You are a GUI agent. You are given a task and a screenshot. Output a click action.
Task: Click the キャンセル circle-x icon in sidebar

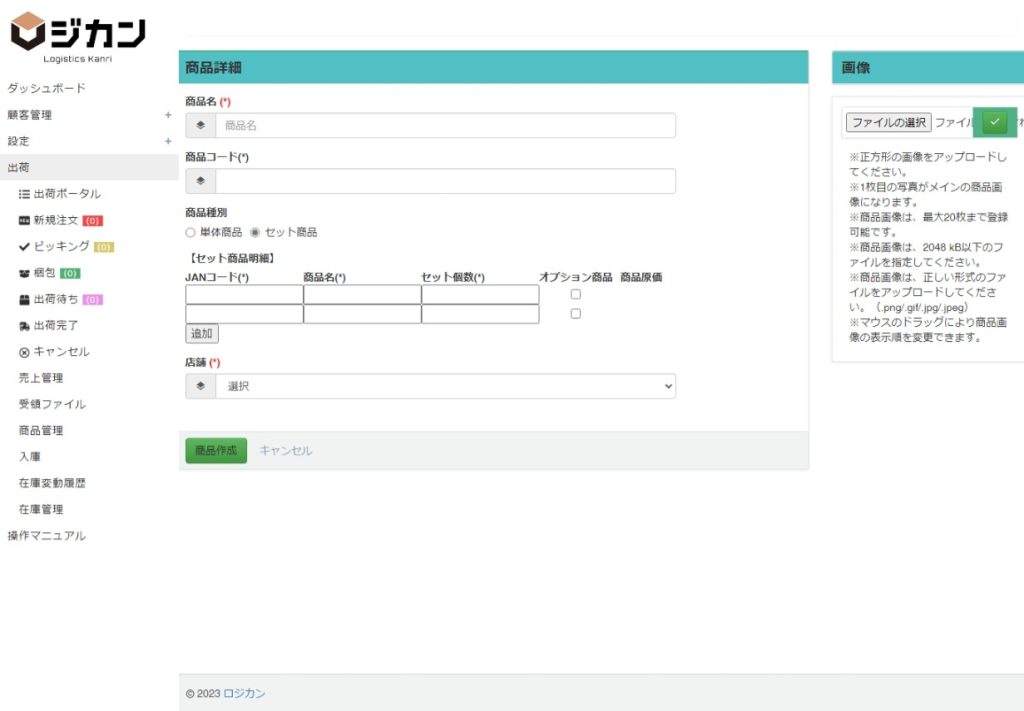[24, 352]
